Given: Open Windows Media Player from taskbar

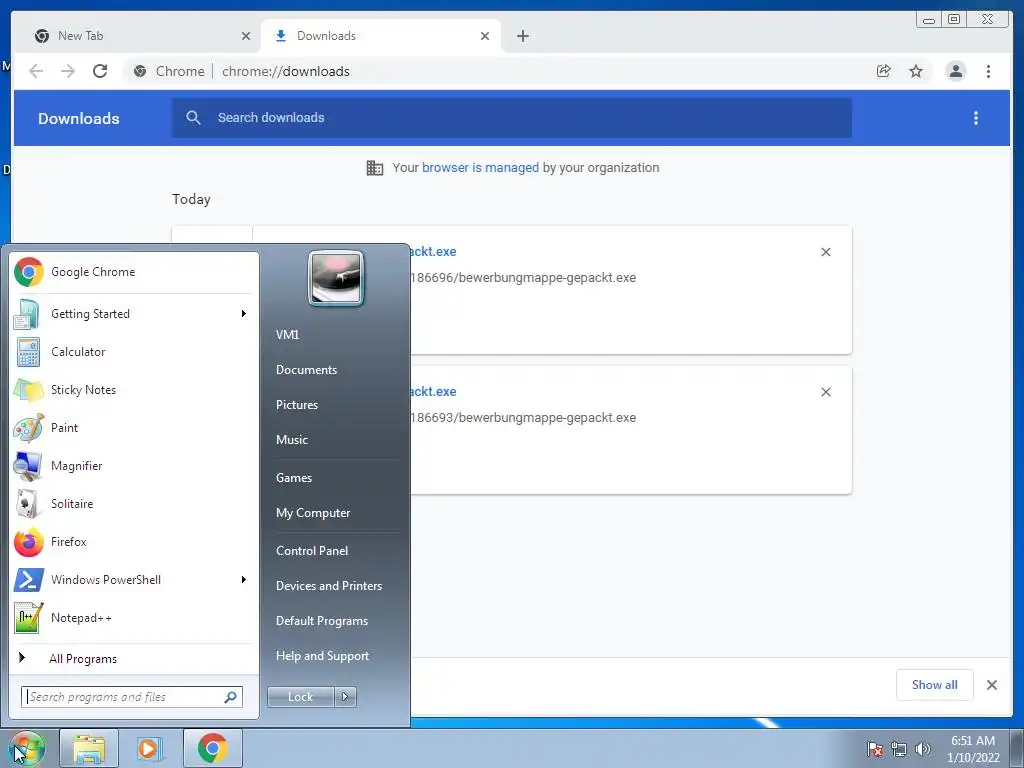Looking at the screenshot, I should (149, 748).
